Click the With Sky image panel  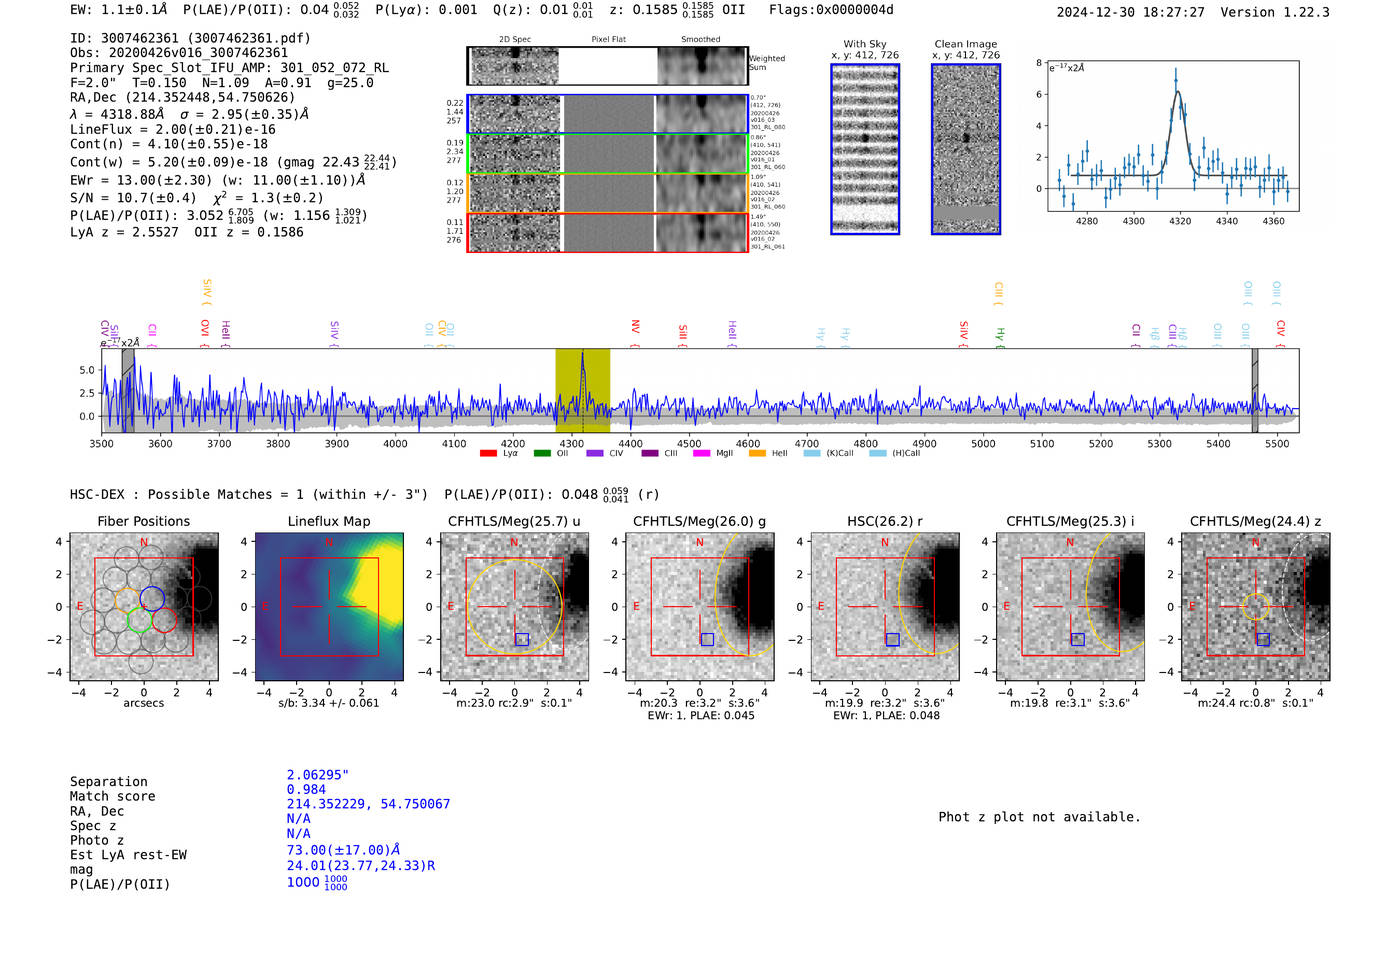pos(865,149)
